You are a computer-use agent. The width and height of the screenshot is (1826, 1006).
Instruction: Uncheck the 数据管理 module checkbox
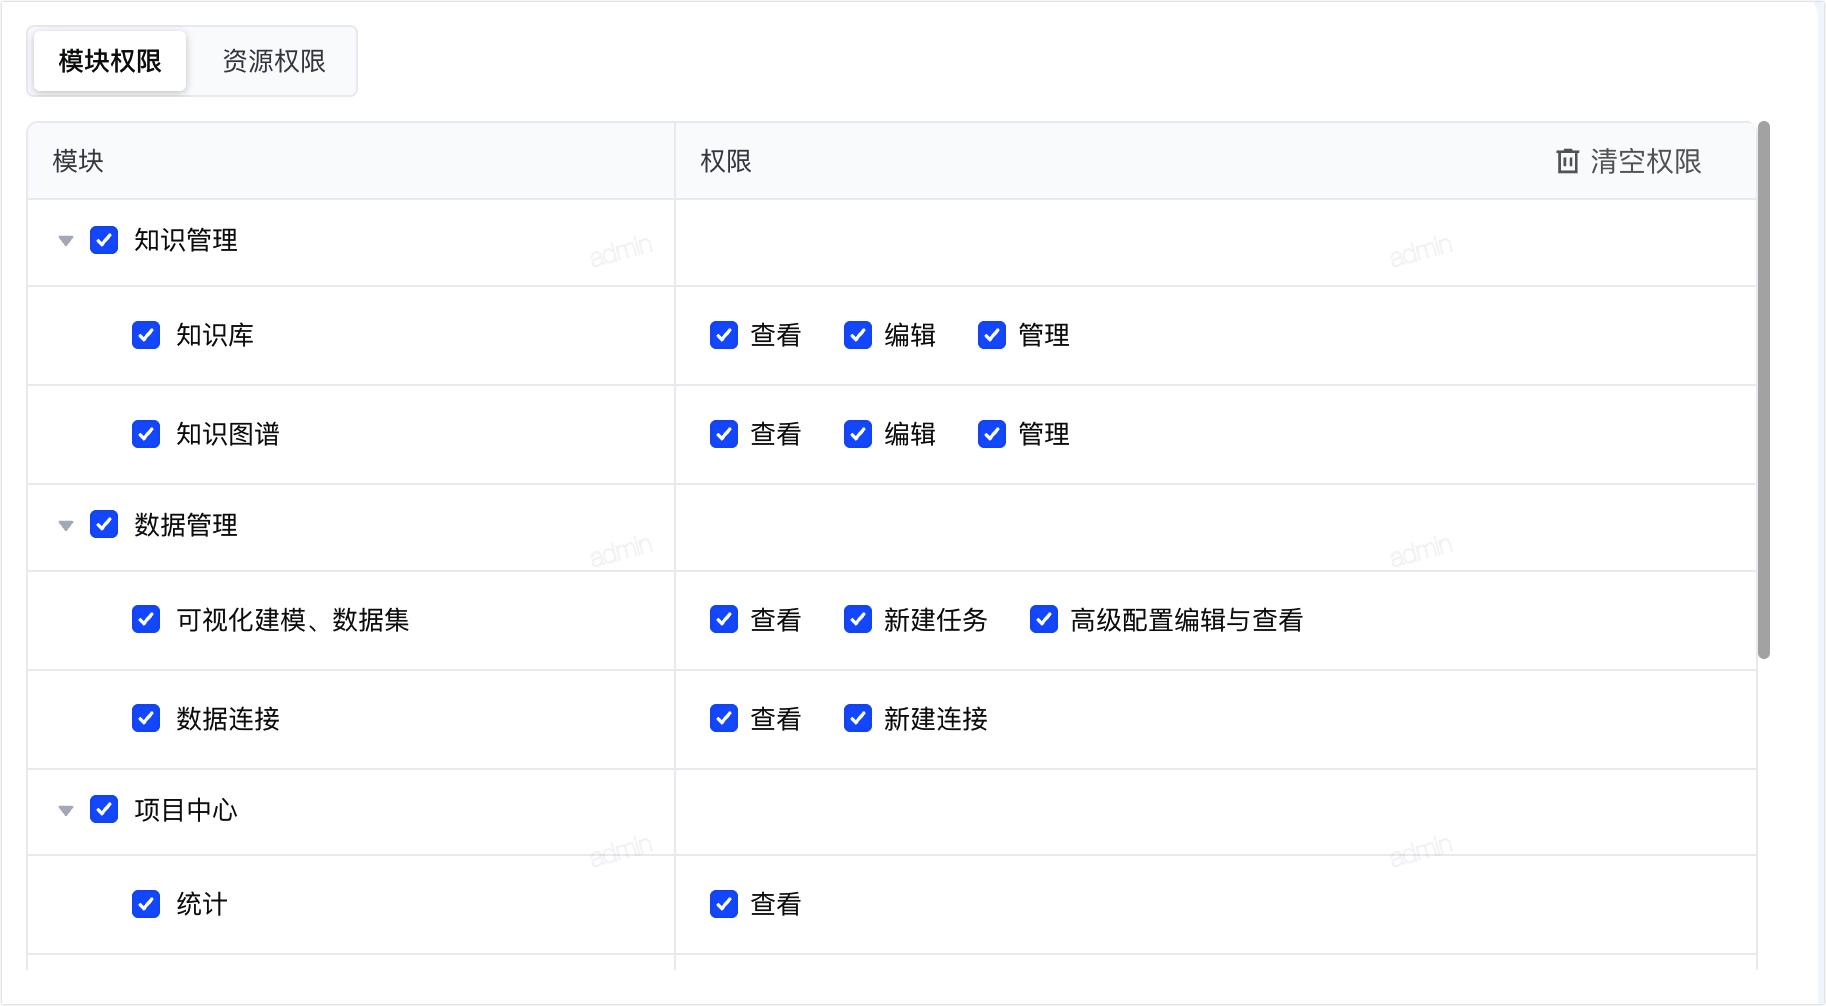[104, 524]
